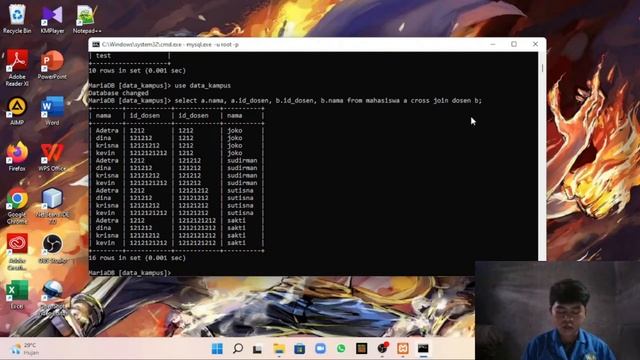Viewport: 640px width, 360px height.
Task: Click the "Database changed" message
Action: point(118,93)
